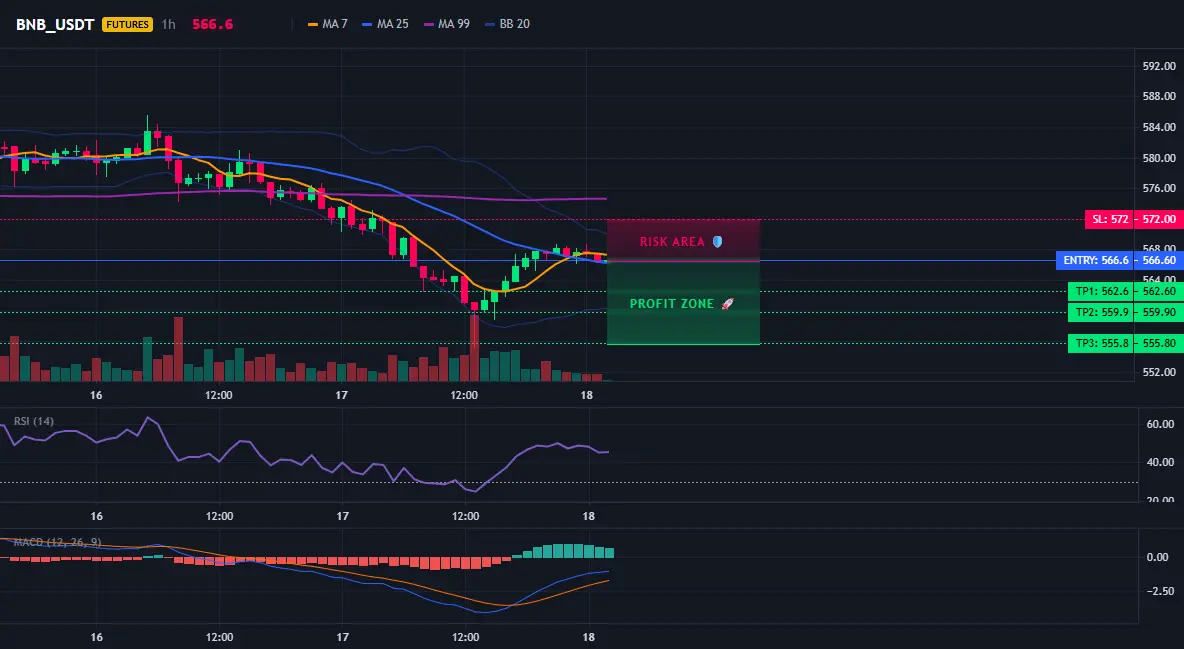Click the 17 date on RSI pane axis
Image resolution: width=1184 pixels, height=649 pixels.
click(x=343, y=516)
